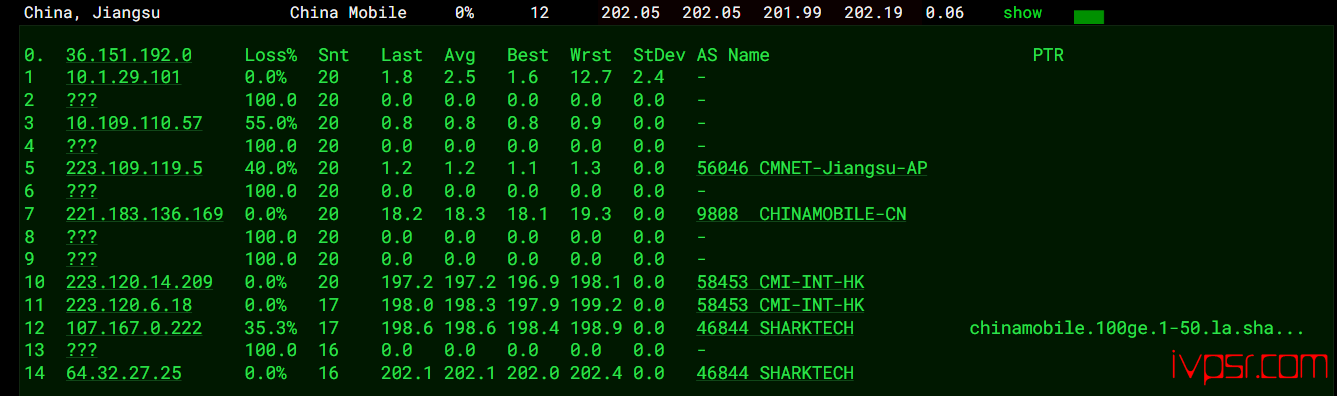Click the PTR column header
This screenshot has width=1337, height=396.
click(x=1048, y=56)
